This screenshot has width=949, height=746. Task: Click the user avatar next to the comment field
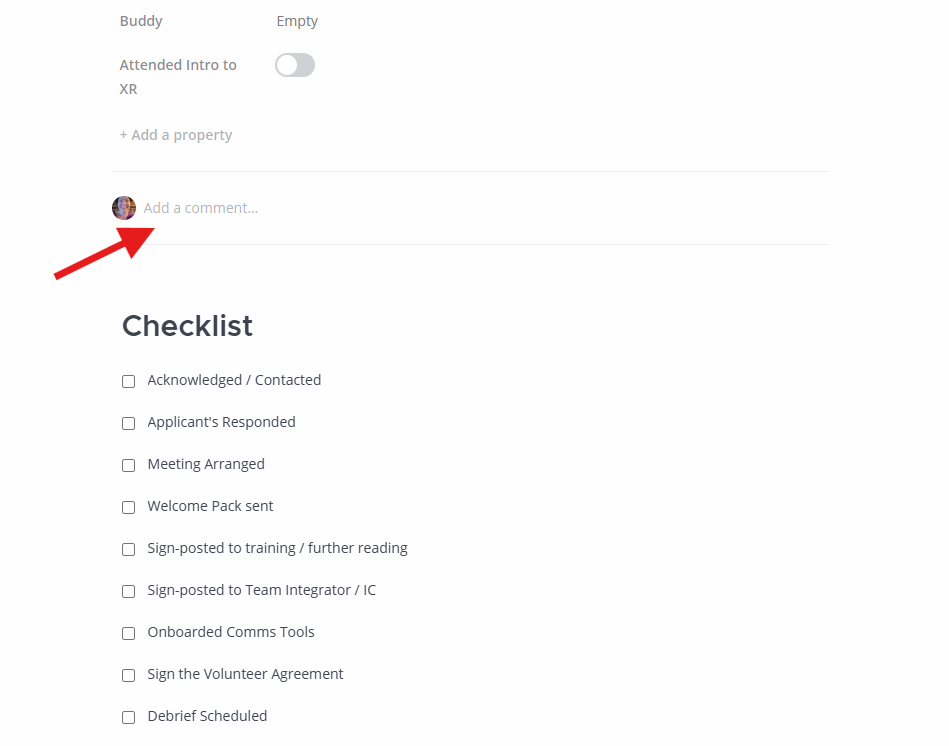pyautogui.click(x=123, y=207)
